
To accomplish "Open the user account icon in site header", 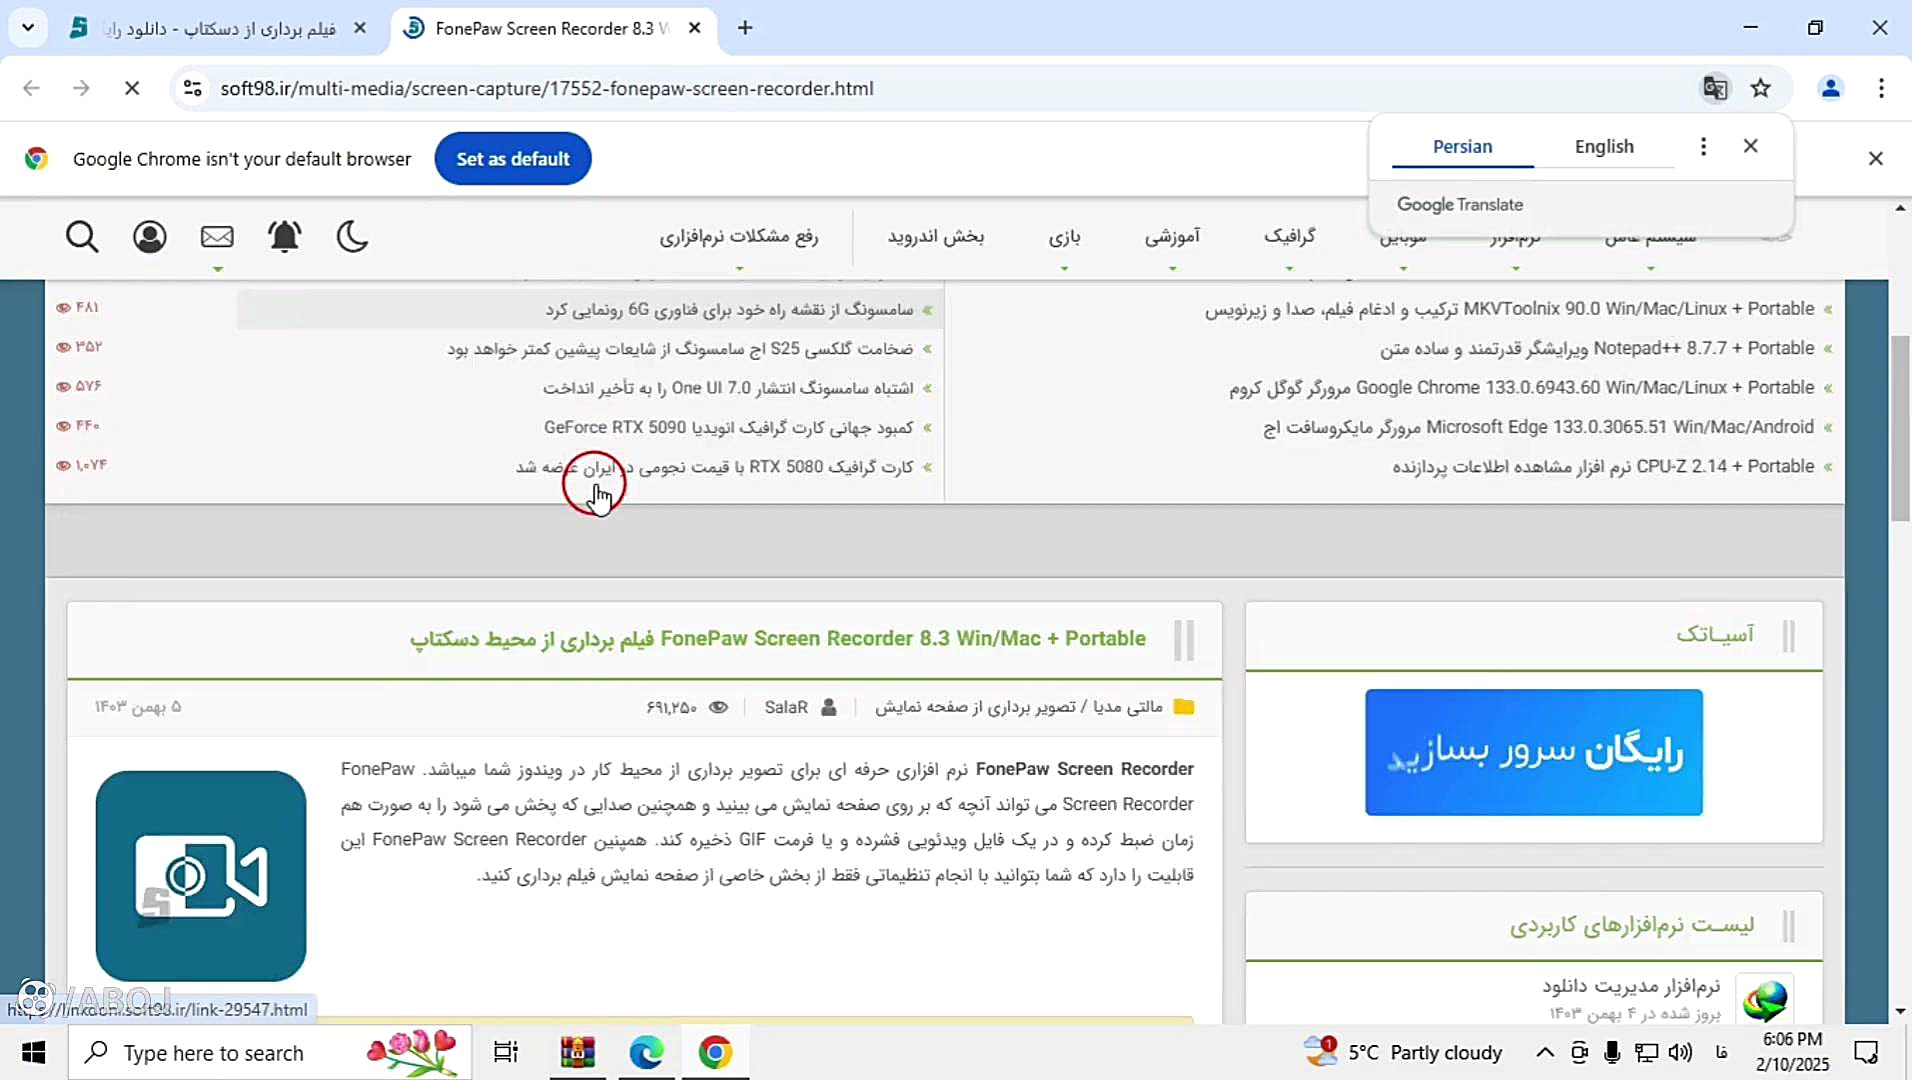I will 150,237.
